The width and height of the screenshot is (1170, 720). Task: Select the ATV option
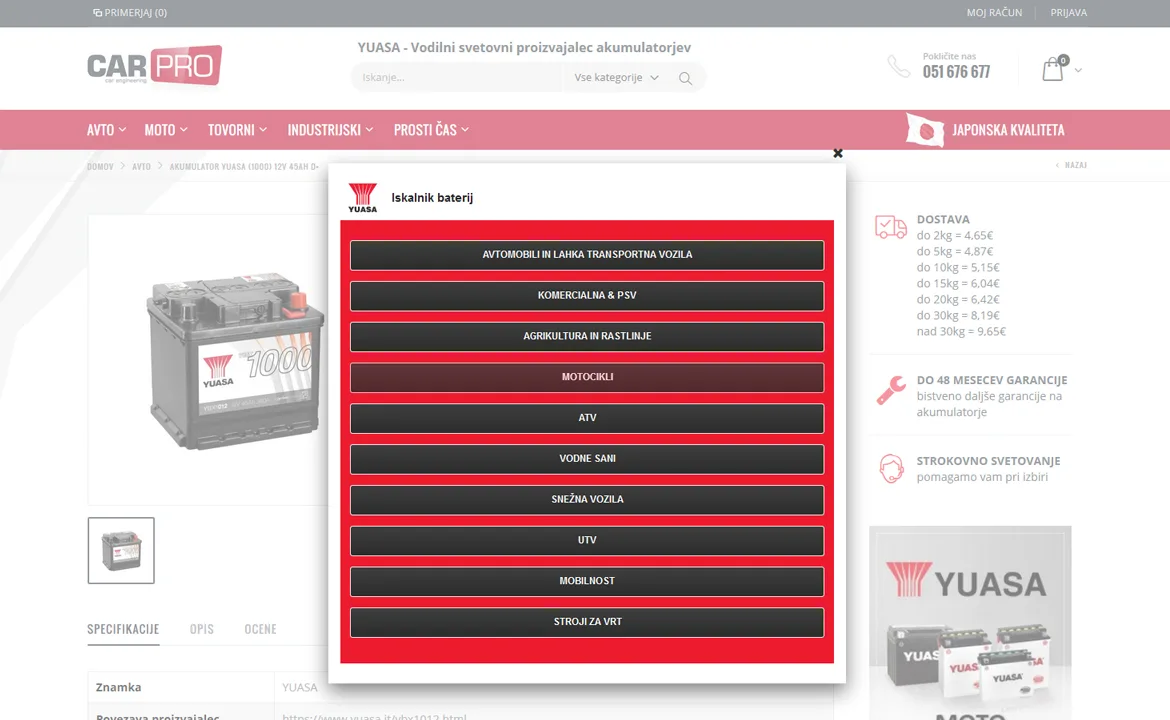click(587, 418)
